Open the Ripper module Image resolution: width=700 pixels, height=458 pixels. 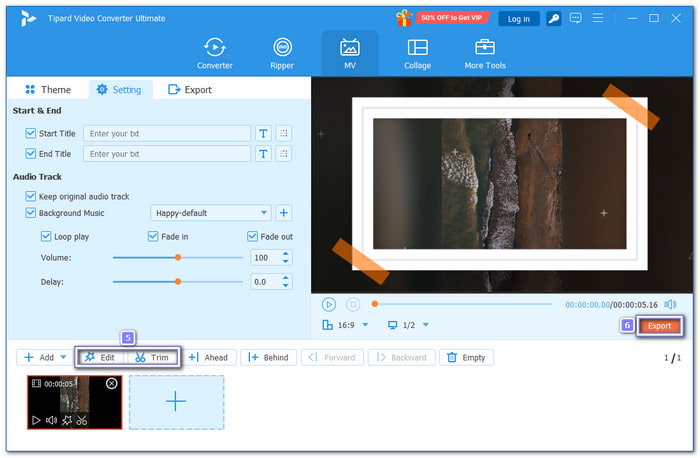click(x=283, y=53)
